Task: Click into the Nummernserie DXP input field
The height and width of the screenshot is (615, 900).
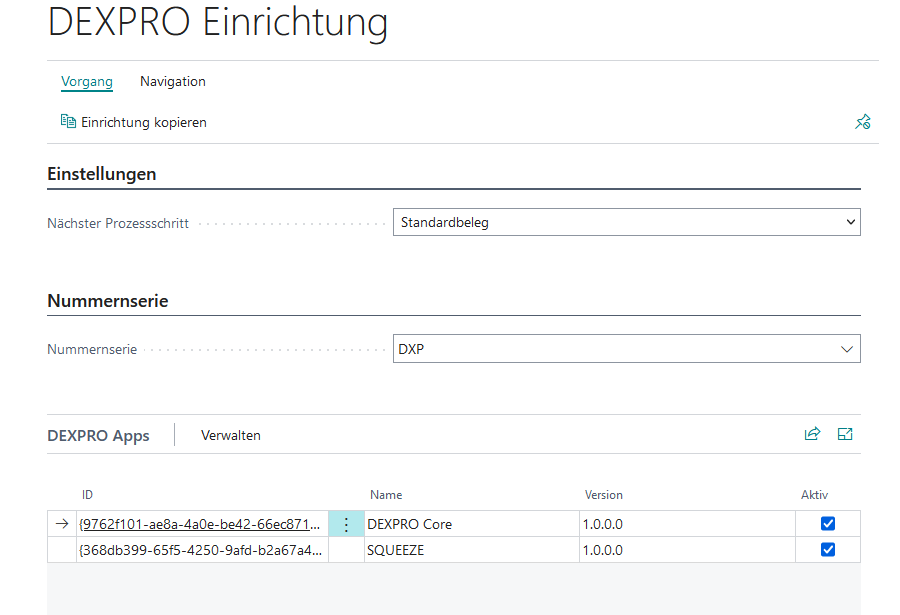Action: (x=610, y=349)
